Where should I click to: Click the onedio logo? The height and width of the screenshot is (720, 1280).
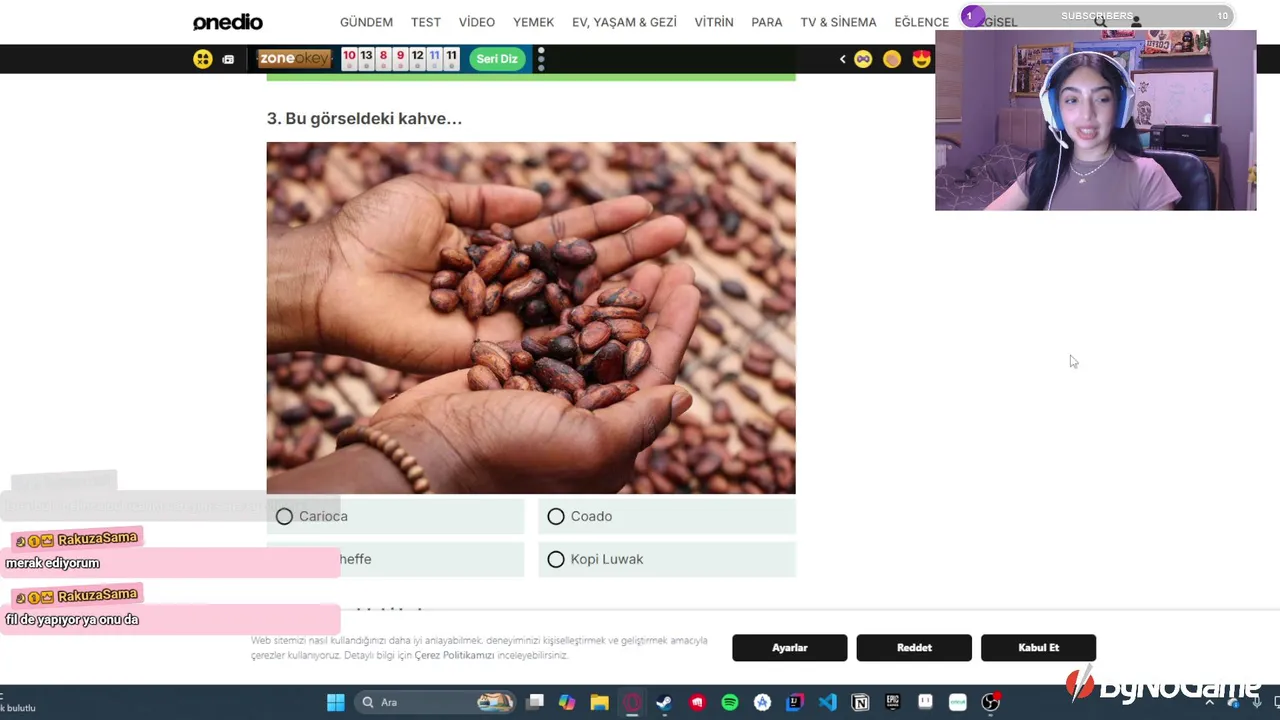[228, 22]
